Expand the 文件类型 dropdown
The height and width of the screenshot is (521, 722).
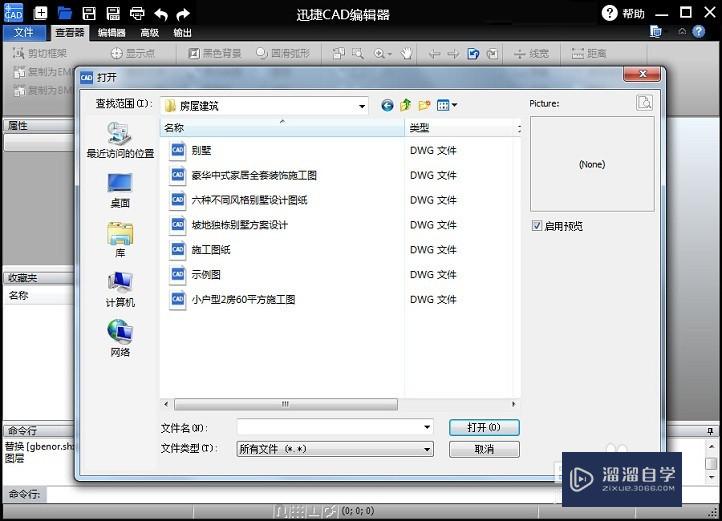coord(427,449)
